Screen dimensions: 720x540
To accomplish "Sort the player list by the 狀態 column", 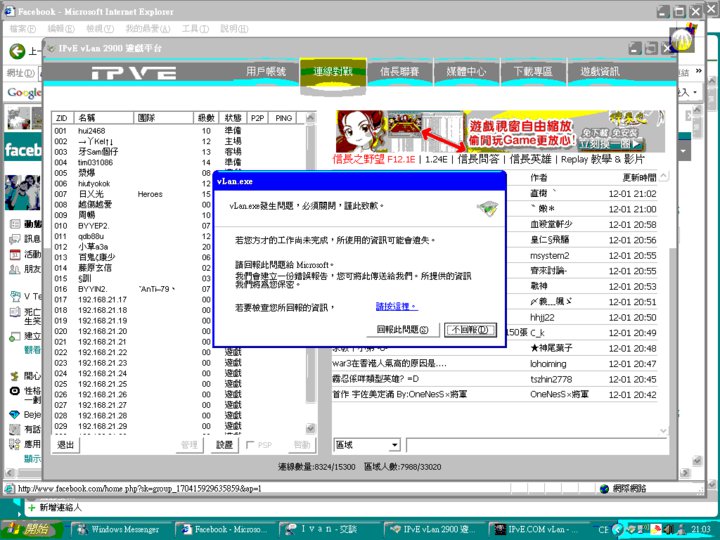I will point(233,118).
